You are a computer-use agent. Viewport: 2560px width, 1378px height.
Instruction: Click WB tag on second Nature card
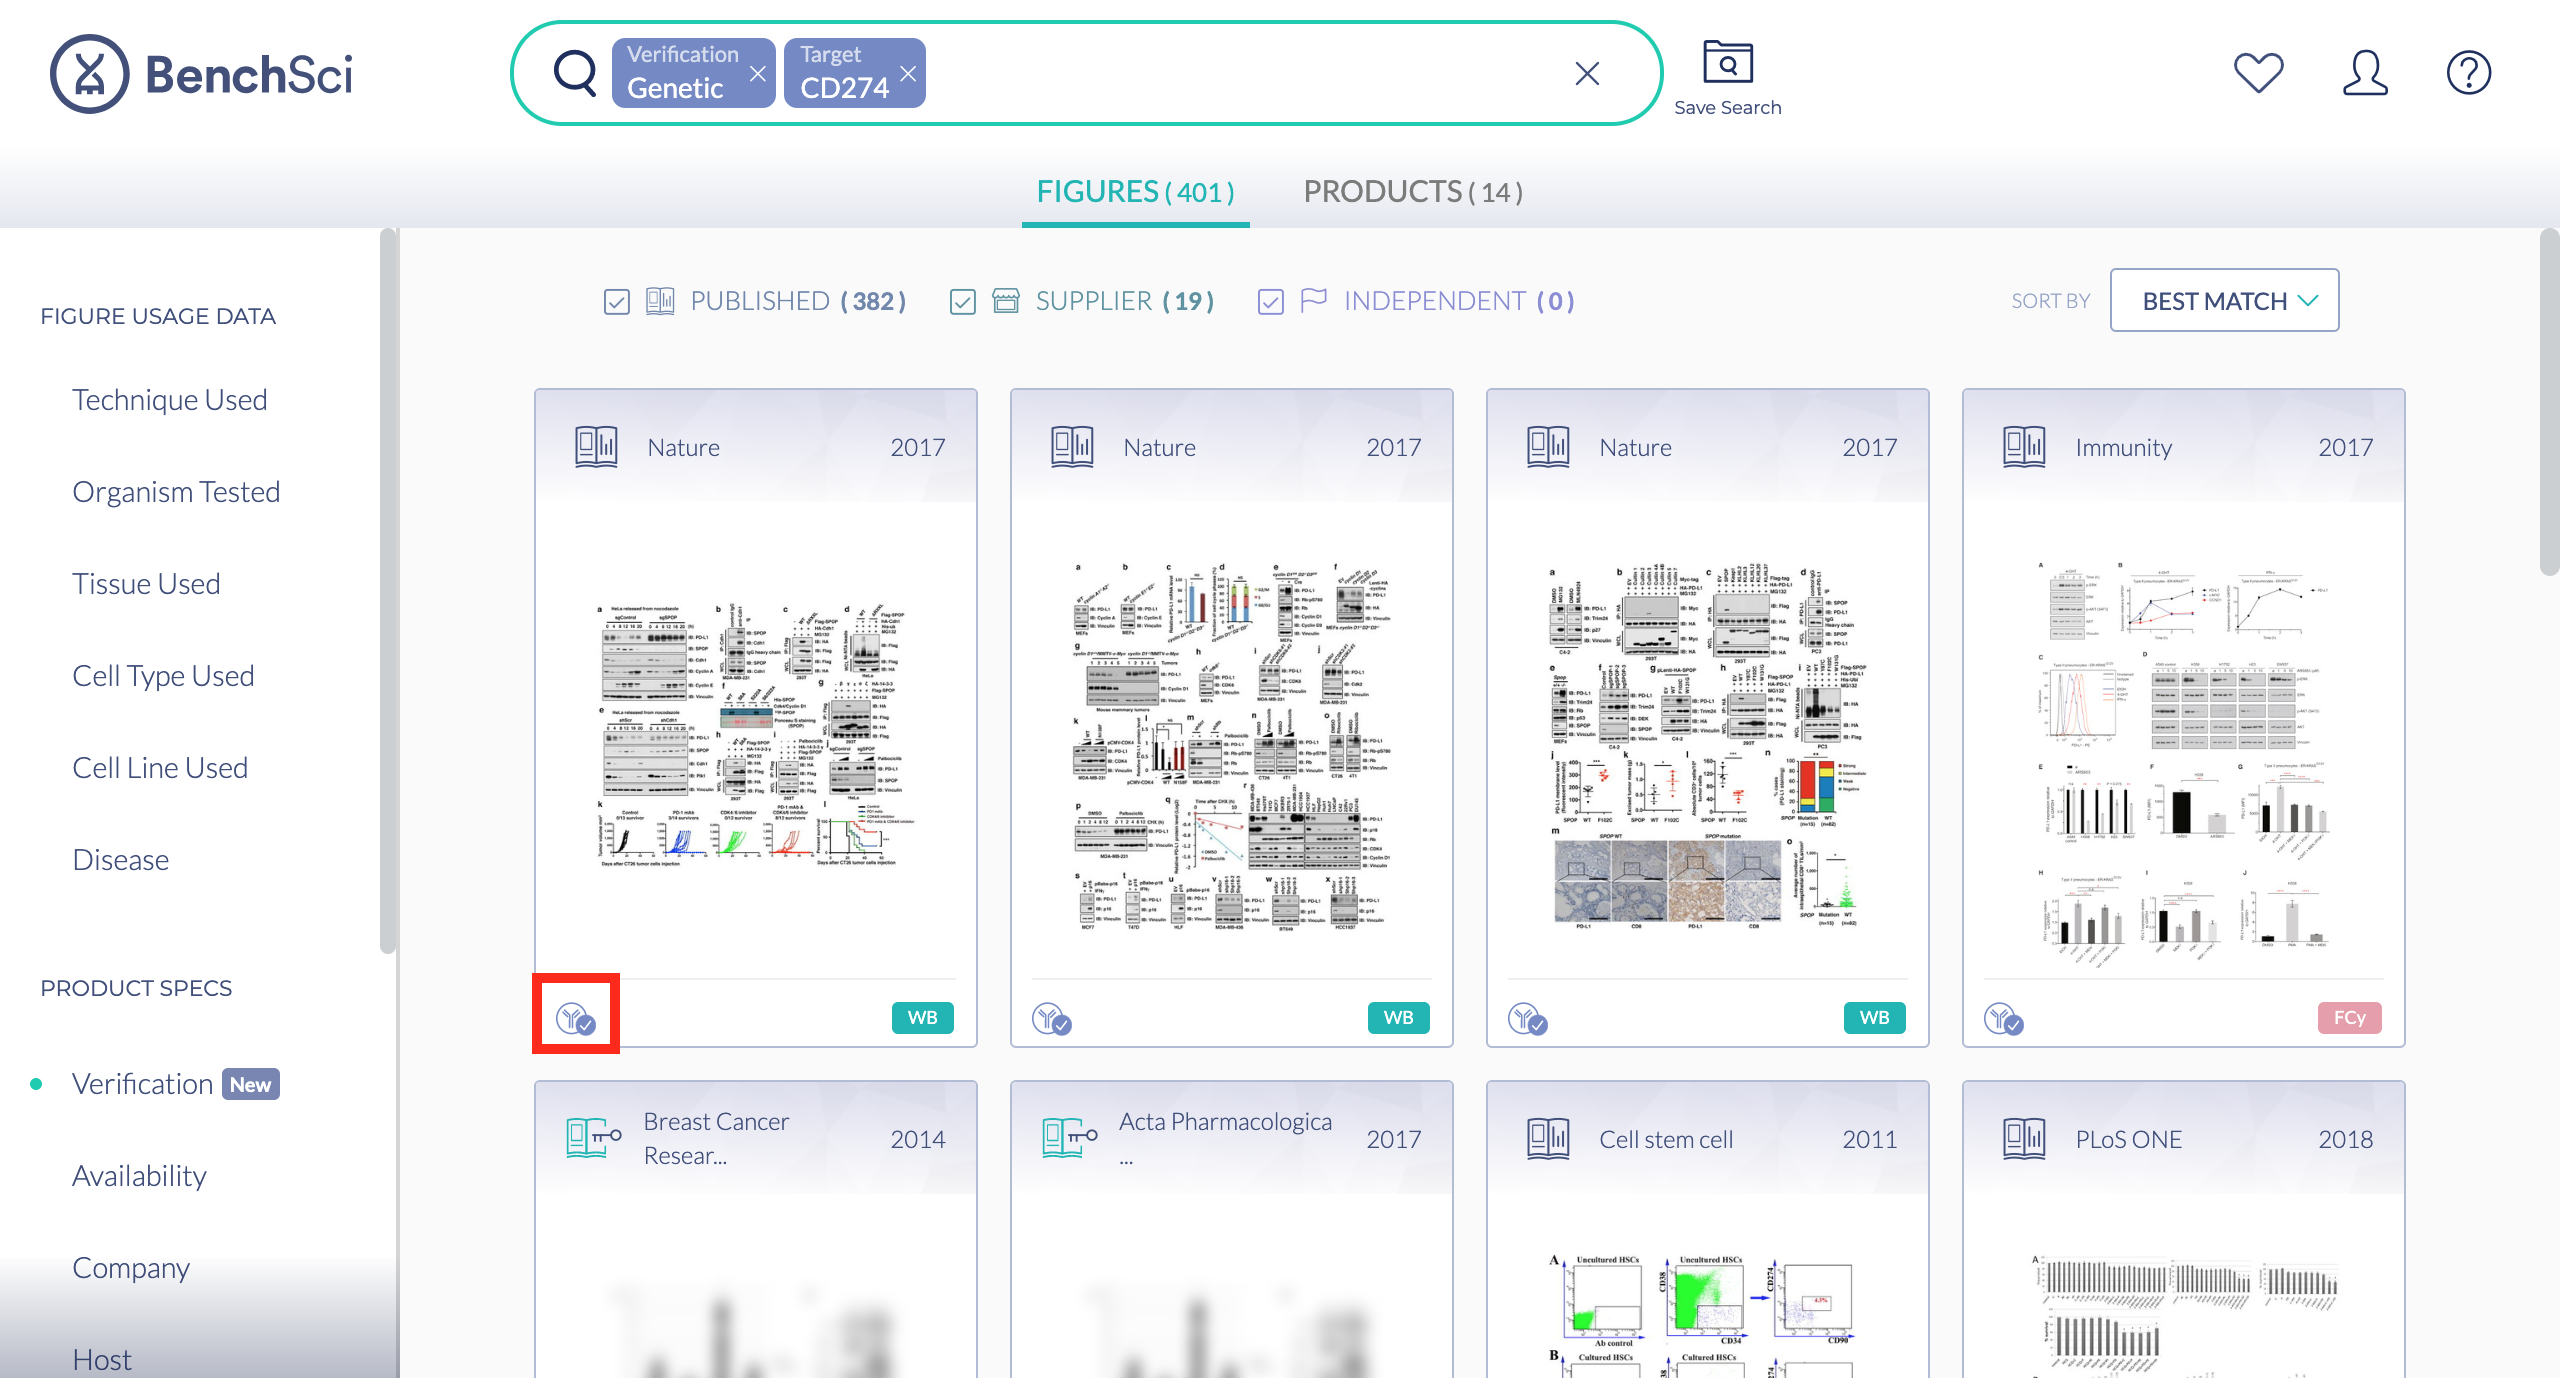[1398, 1017]
